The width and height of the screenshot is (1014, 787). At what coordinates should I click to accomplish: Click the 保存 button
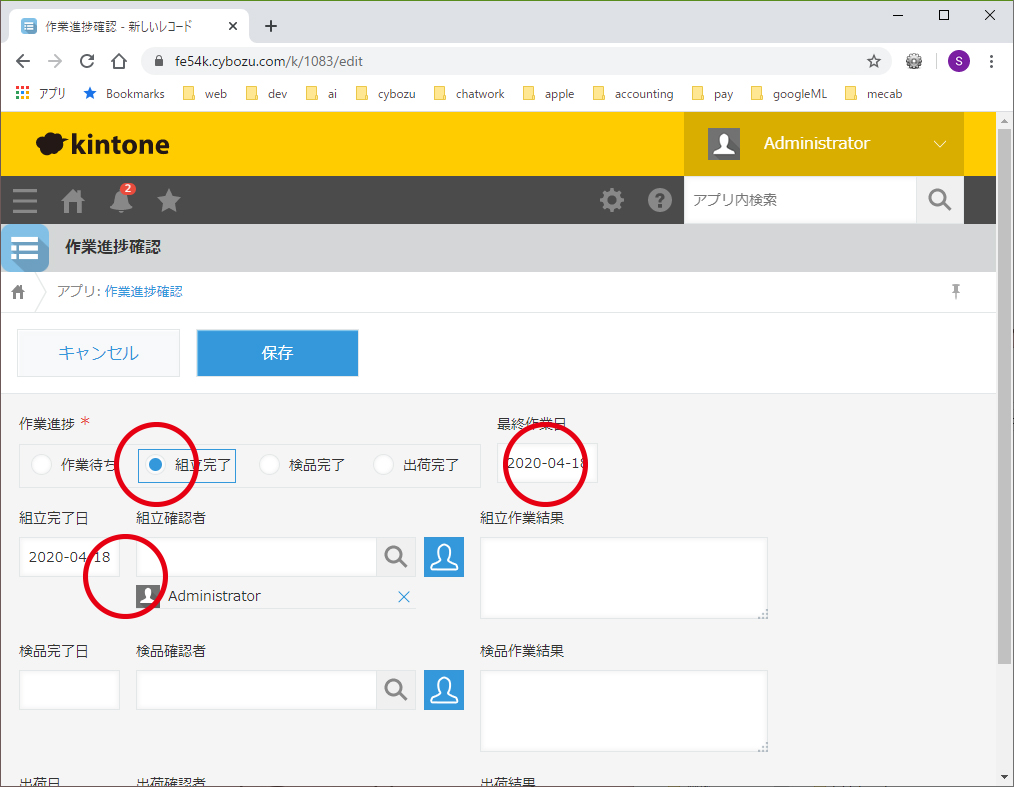point(277,353)
